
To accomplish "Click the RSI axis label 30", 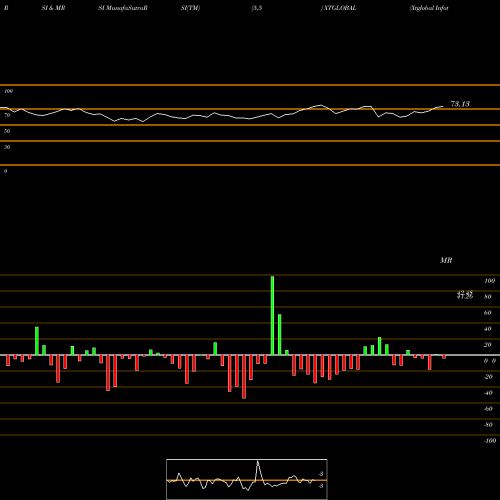I will [7, 147].
